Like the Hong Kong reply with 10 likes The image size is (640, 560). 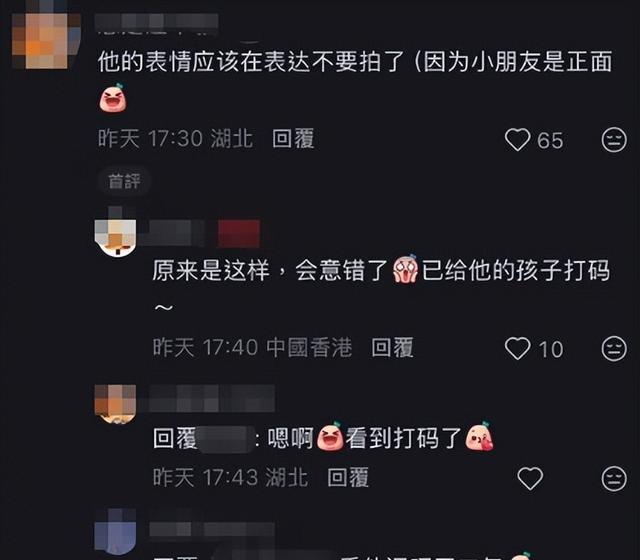518,349
